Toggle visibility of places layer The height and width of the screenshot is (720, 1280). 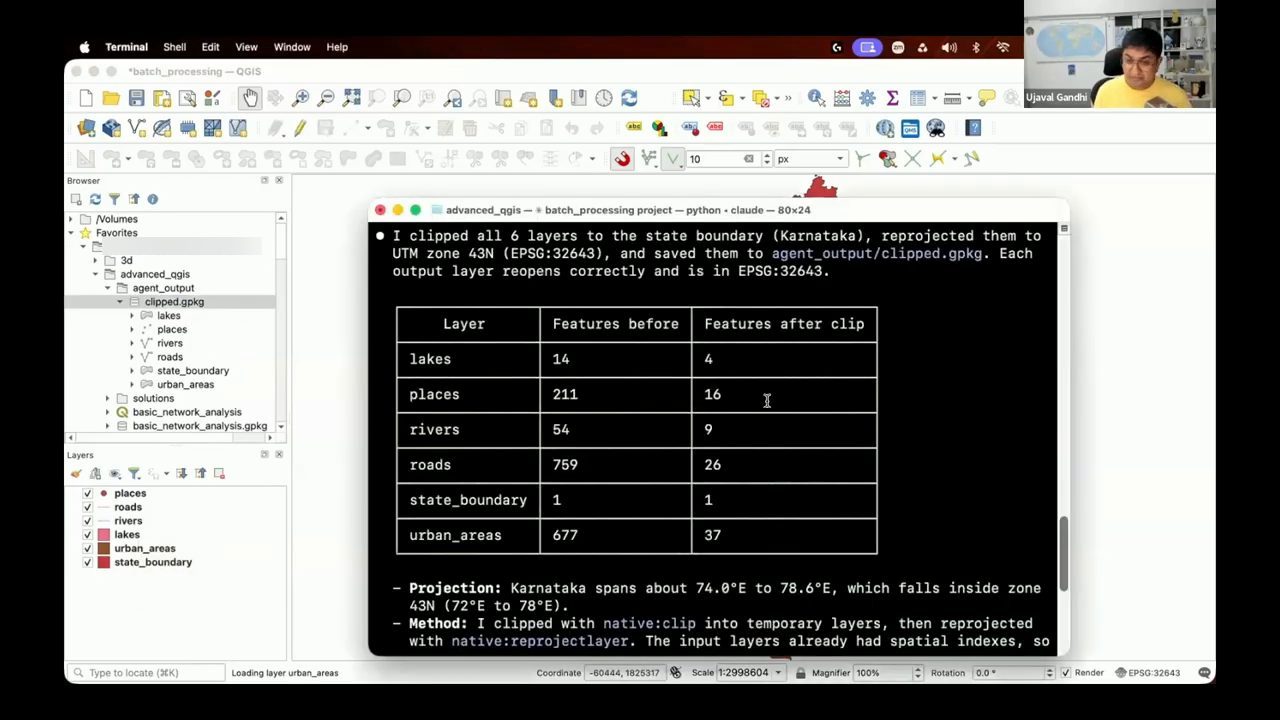88,493
